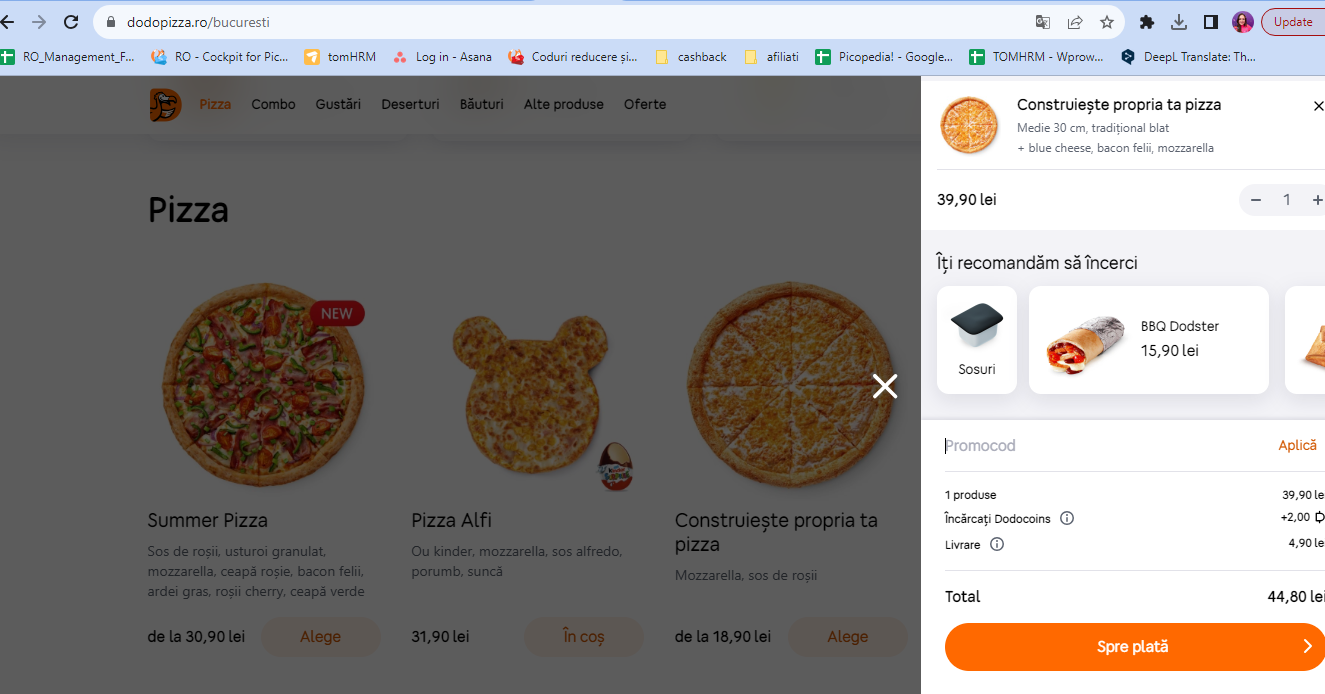Switch to the Combo menu tab
Image resolution: width=1325 pixels, height=694 pixels.
(x=272, y=103)
